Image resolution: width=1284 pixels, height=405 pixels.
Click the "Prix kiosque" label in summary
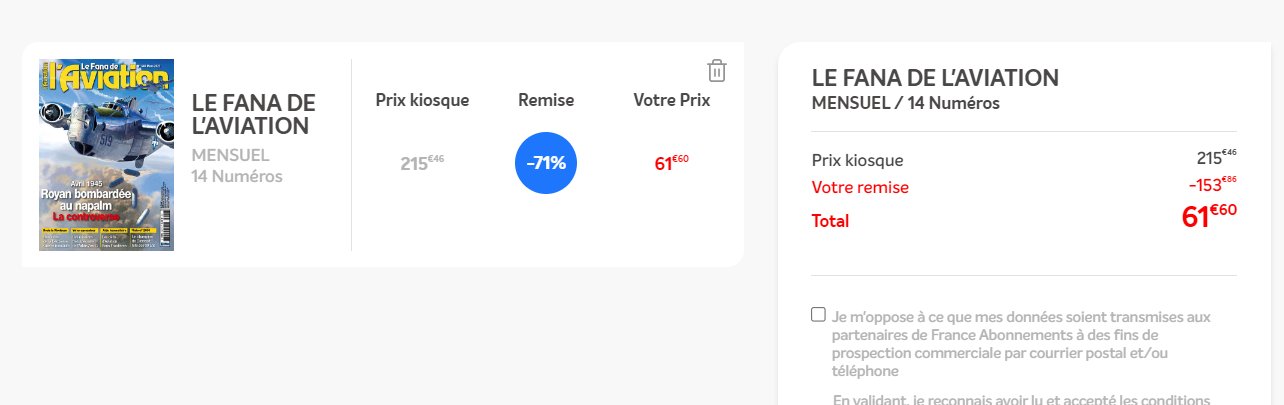pyautogui.click(x=857, y=160)
